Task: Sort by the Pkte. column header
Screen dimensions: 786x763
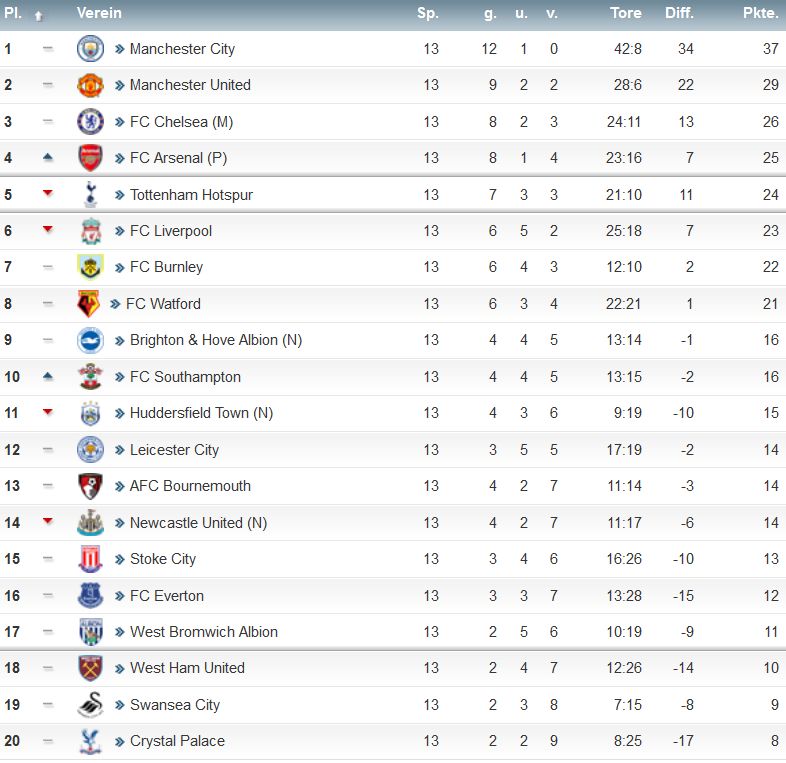Action: (760, 13)
